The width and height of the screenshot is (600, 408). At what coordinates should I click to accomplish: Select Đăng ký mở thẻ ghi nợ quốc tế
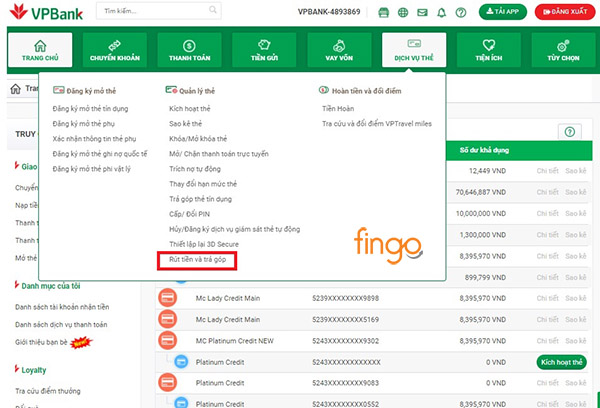point(100,154)
